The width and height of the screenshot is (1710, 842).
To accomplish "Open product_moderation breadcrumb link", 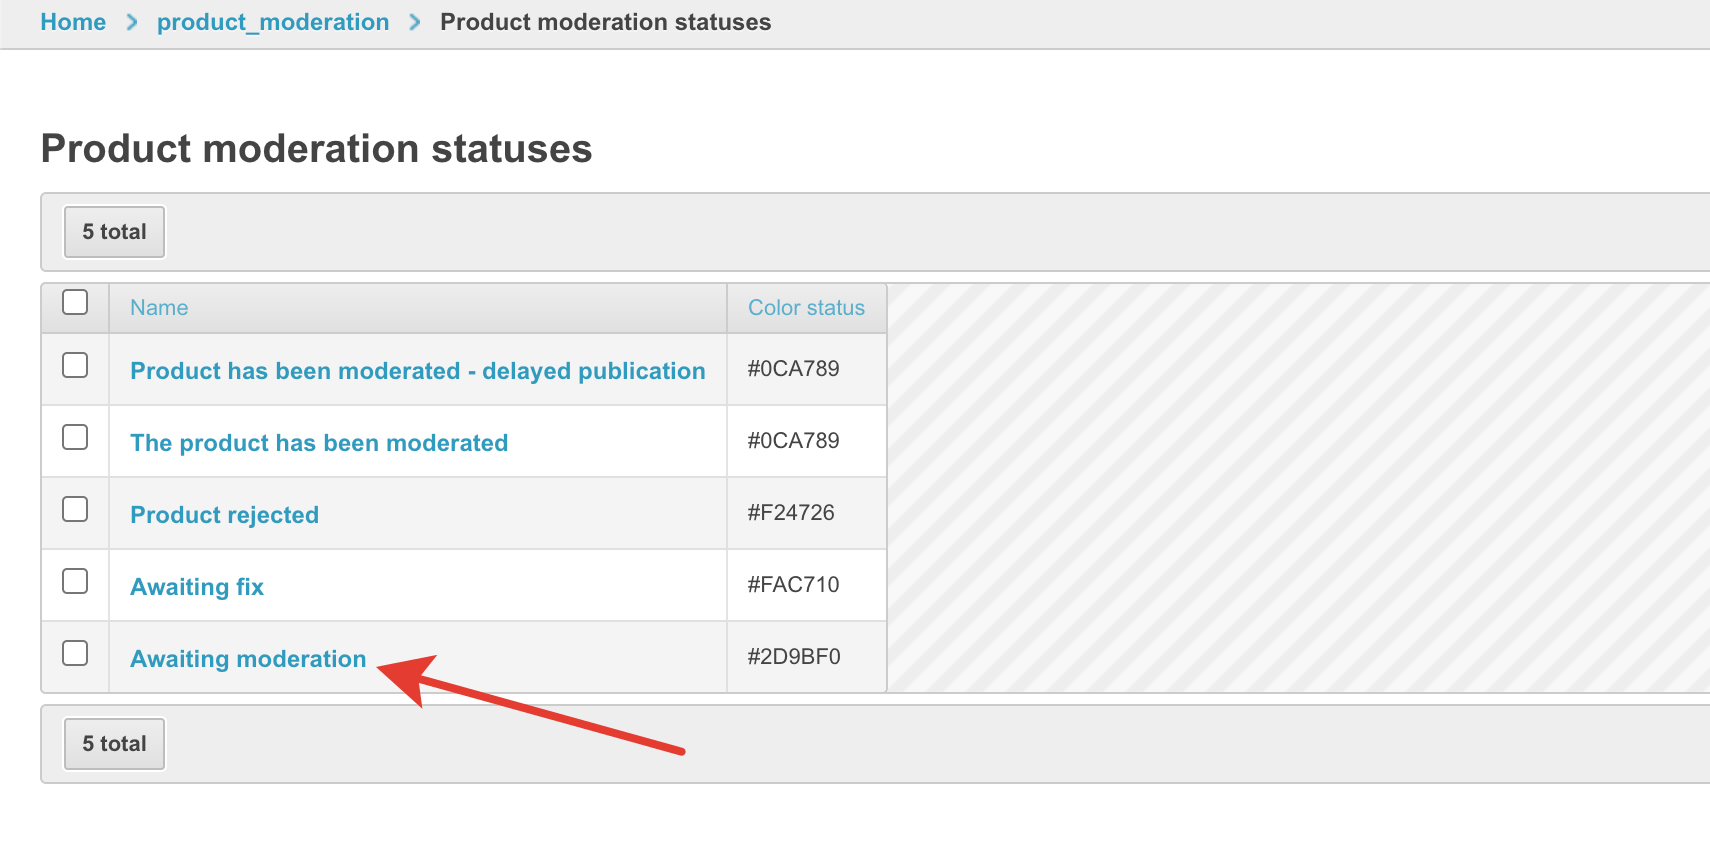I will (273, 22).
